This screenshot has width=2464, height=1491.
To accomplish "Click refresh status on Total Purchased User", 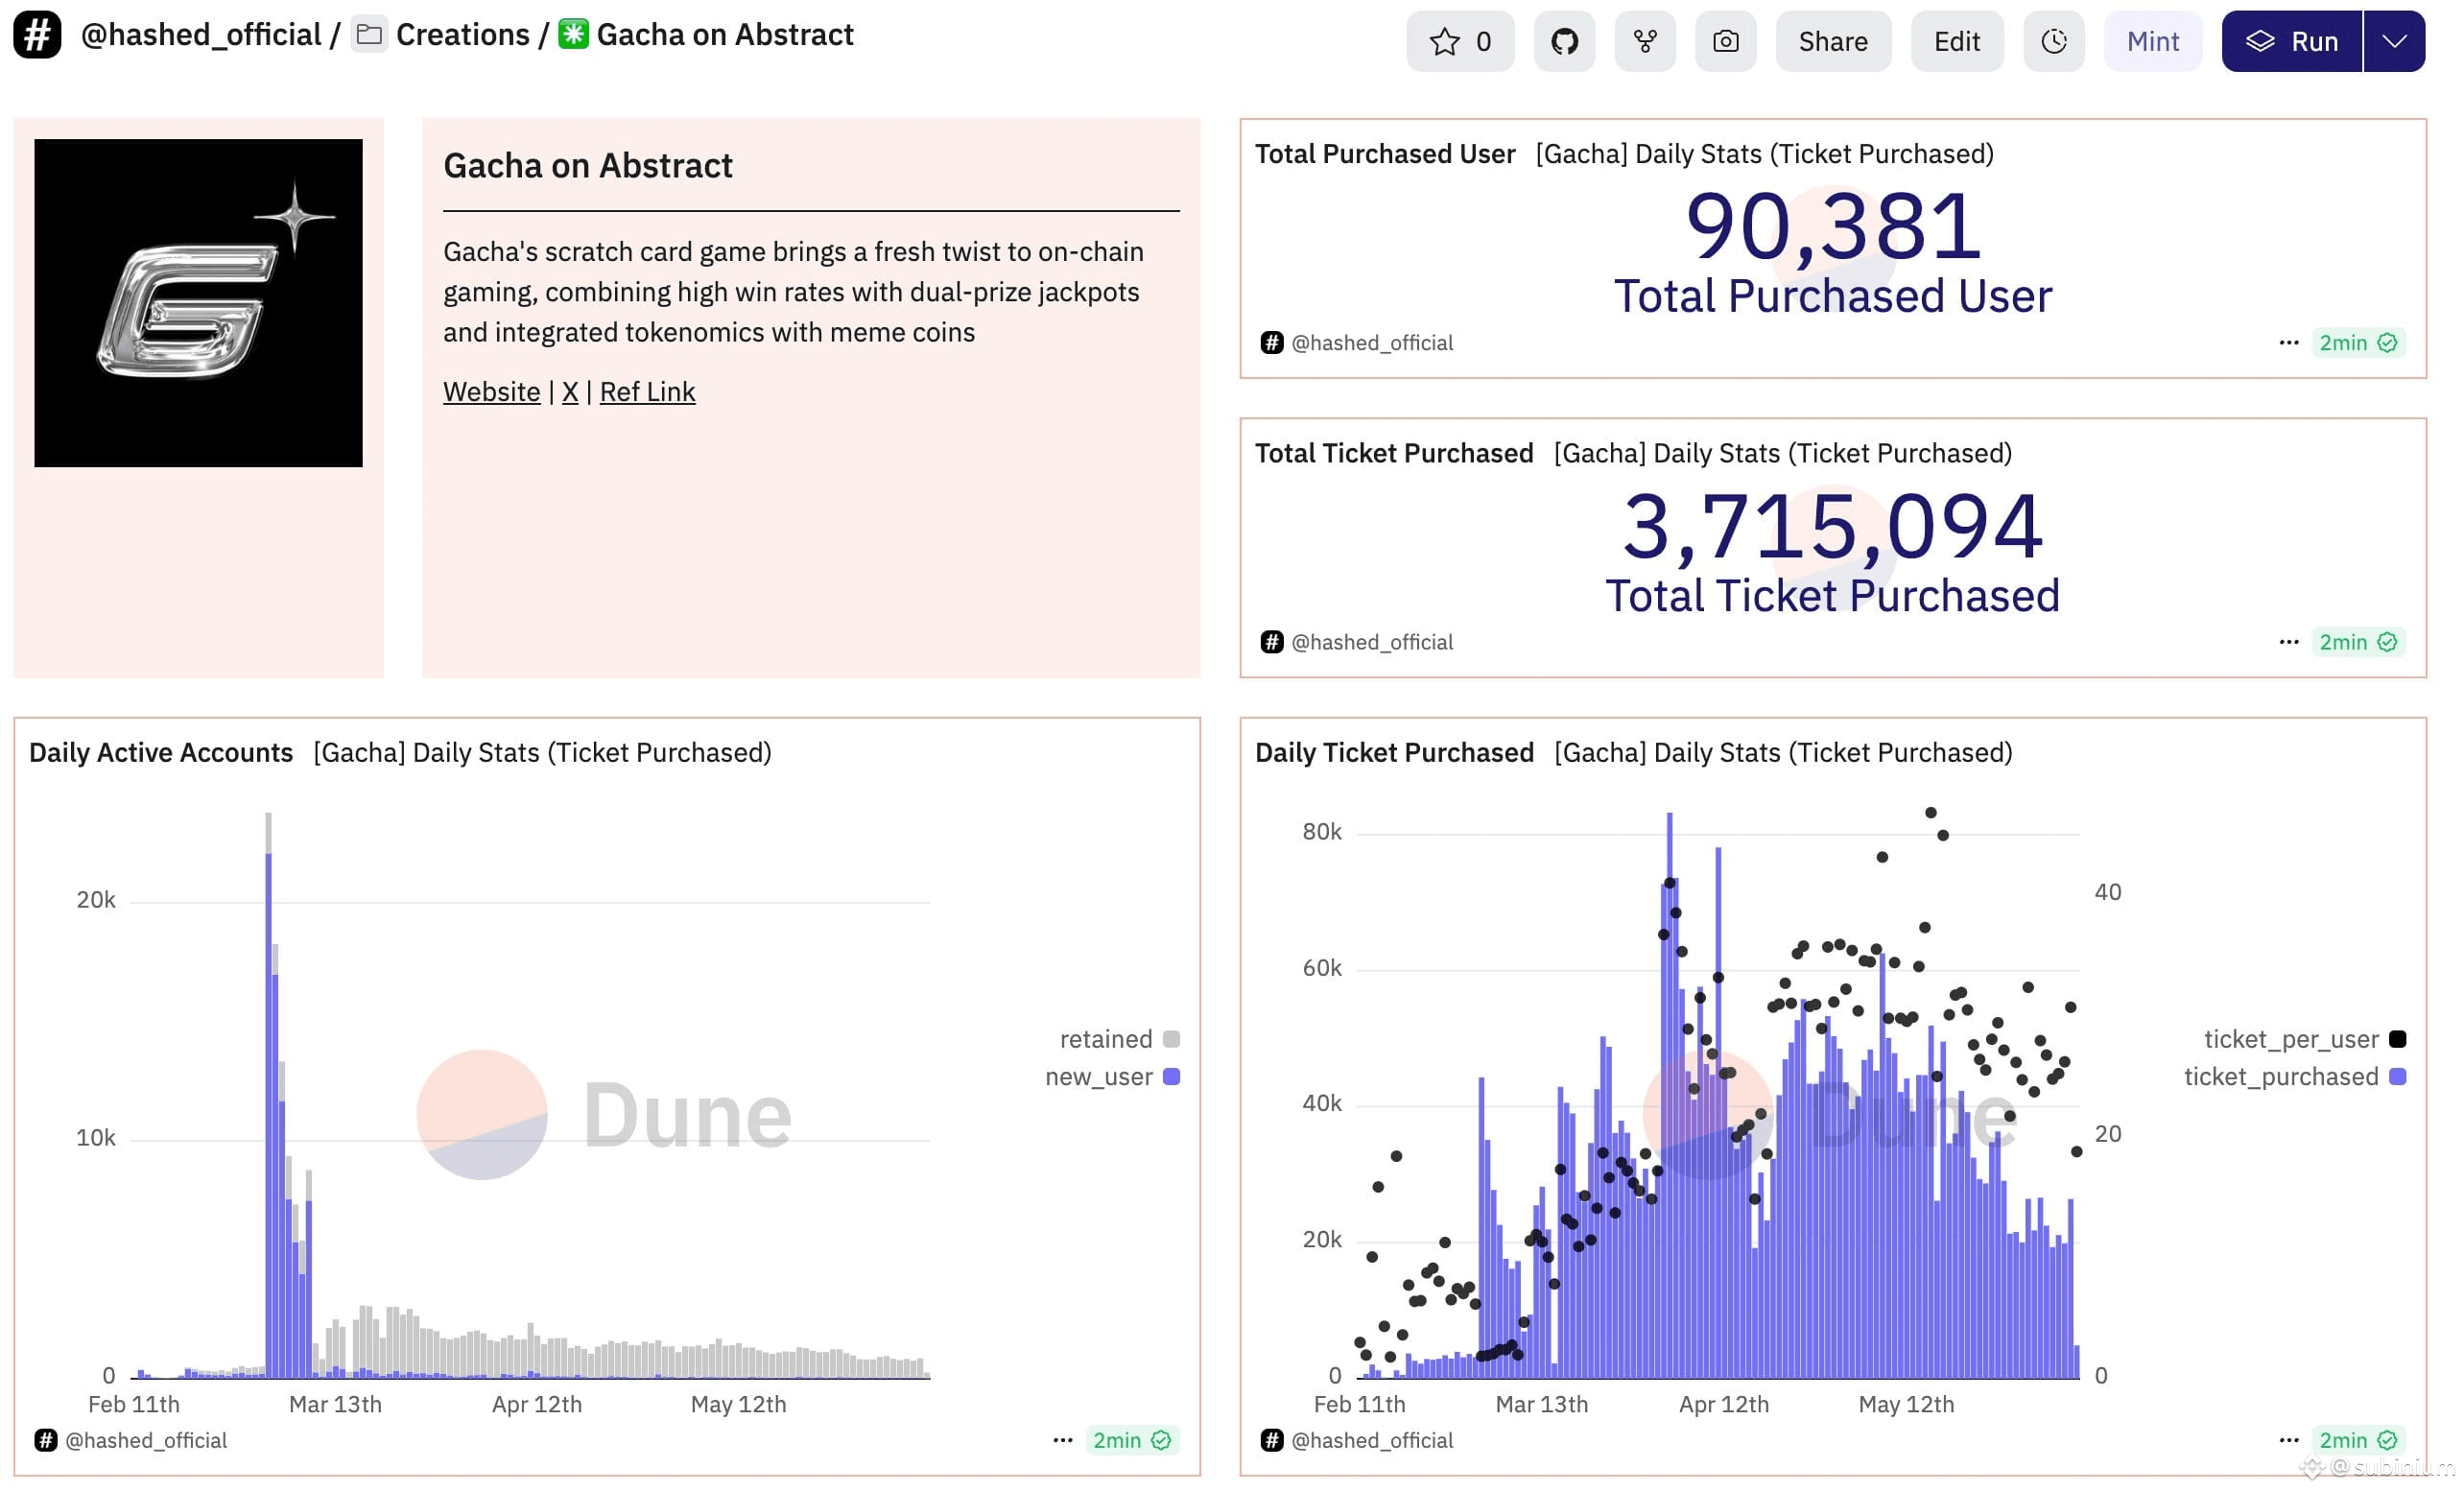I will (x=2357, y=343).
